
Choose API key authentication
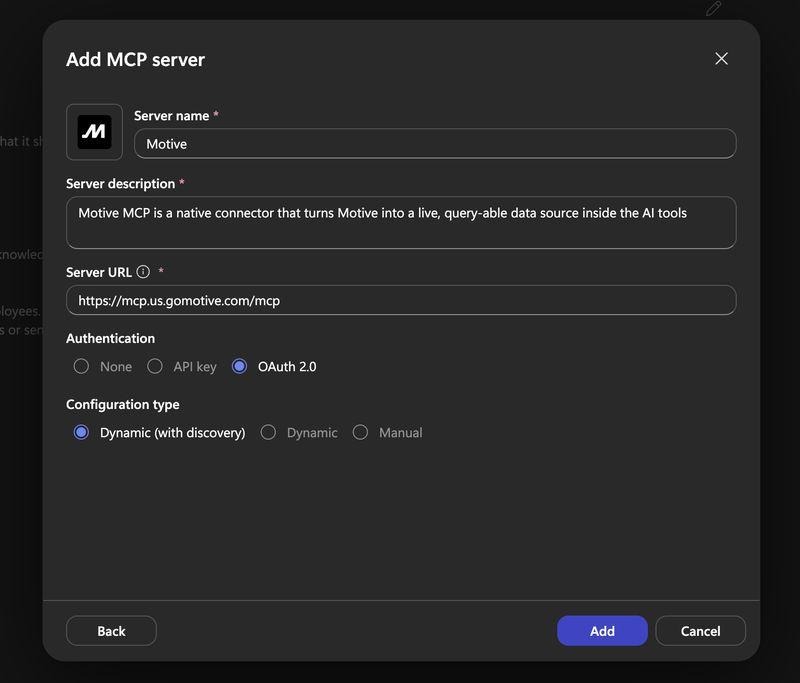pos(155,366)
